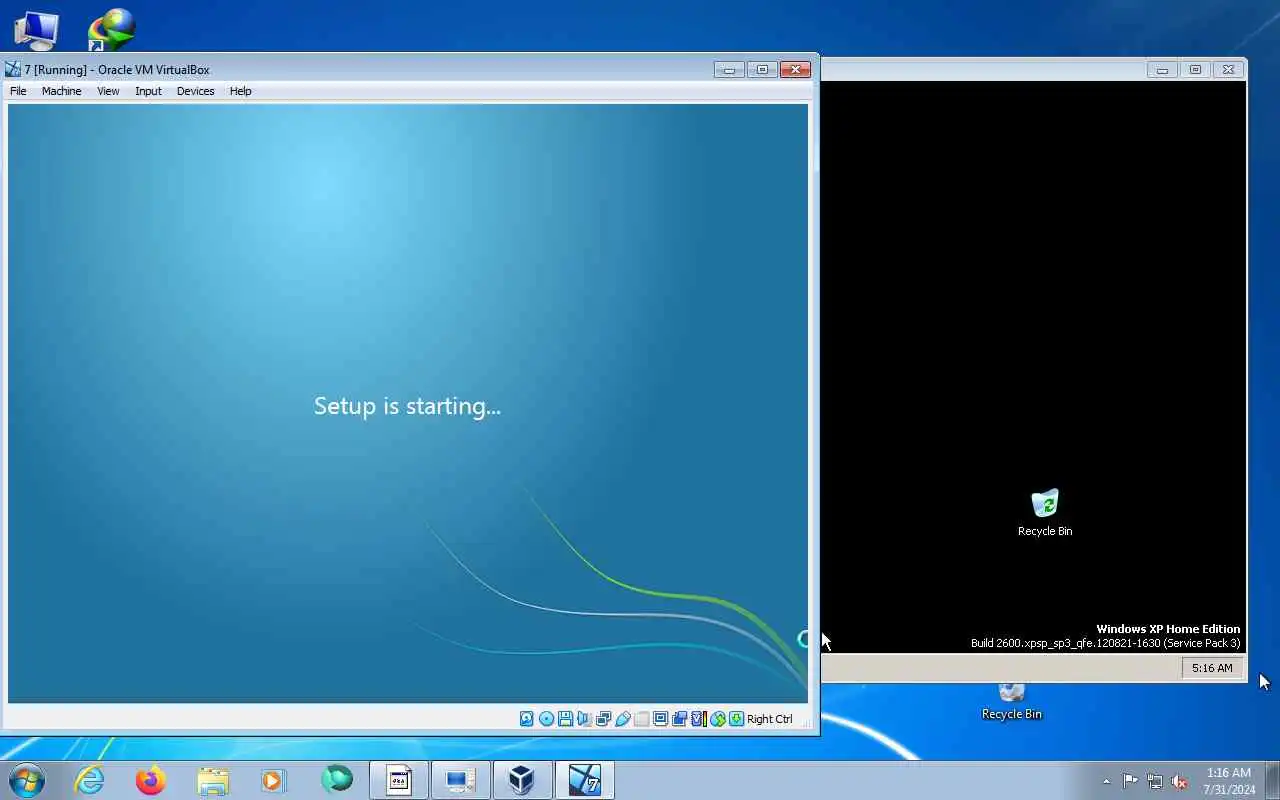
Task: Click the optical disk indicator in status bar
Action: 547,719
